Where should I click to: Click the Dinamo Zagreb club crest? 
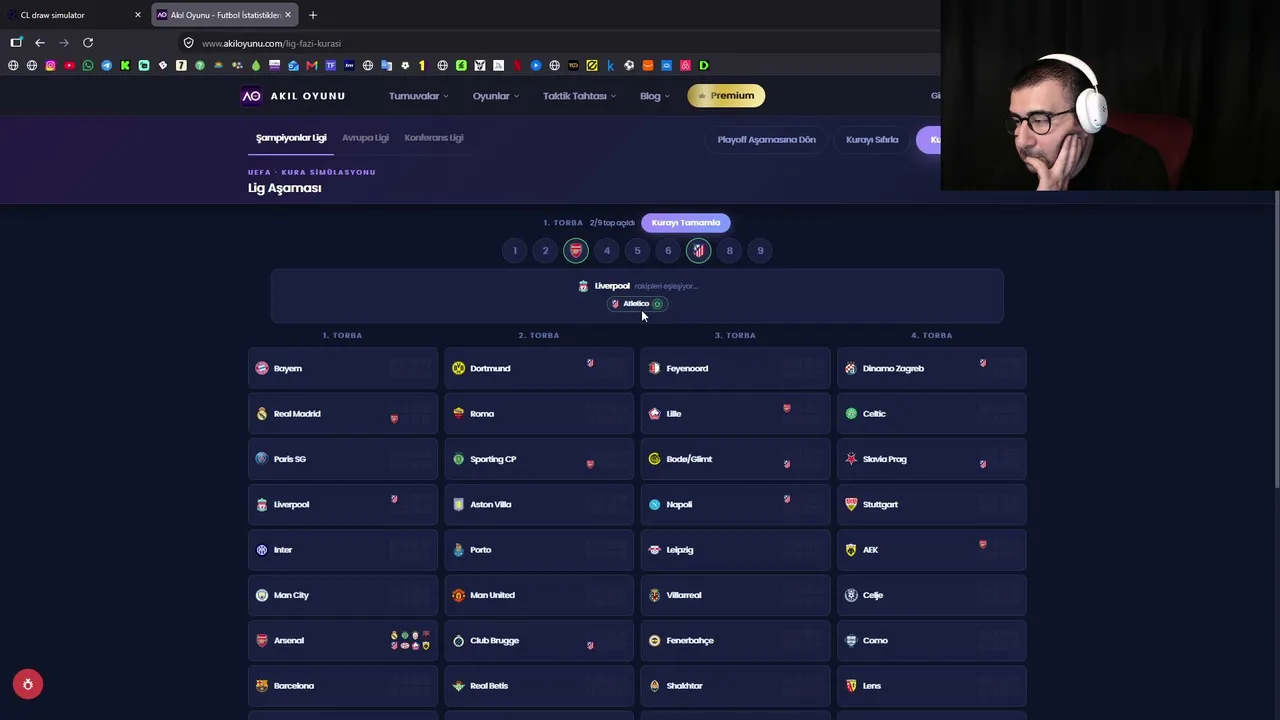point(851,369)
